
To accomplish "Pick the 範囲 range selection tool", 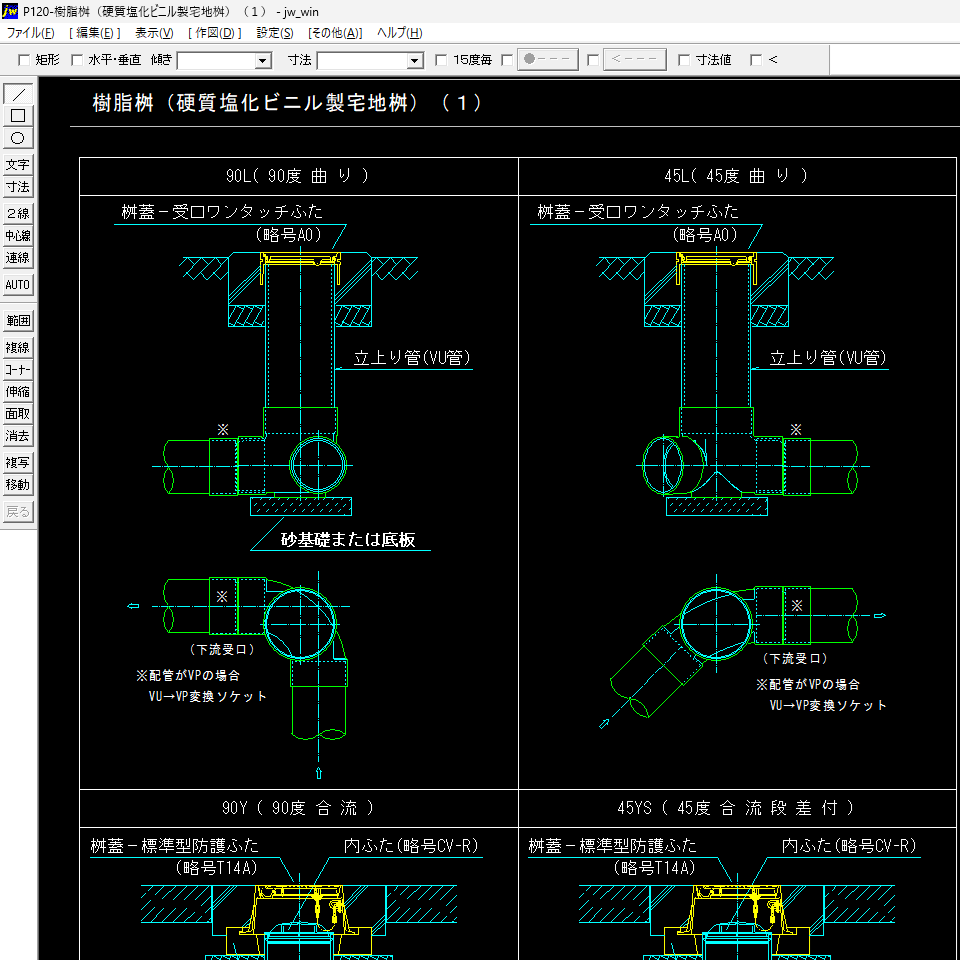I will click(18, 321).
